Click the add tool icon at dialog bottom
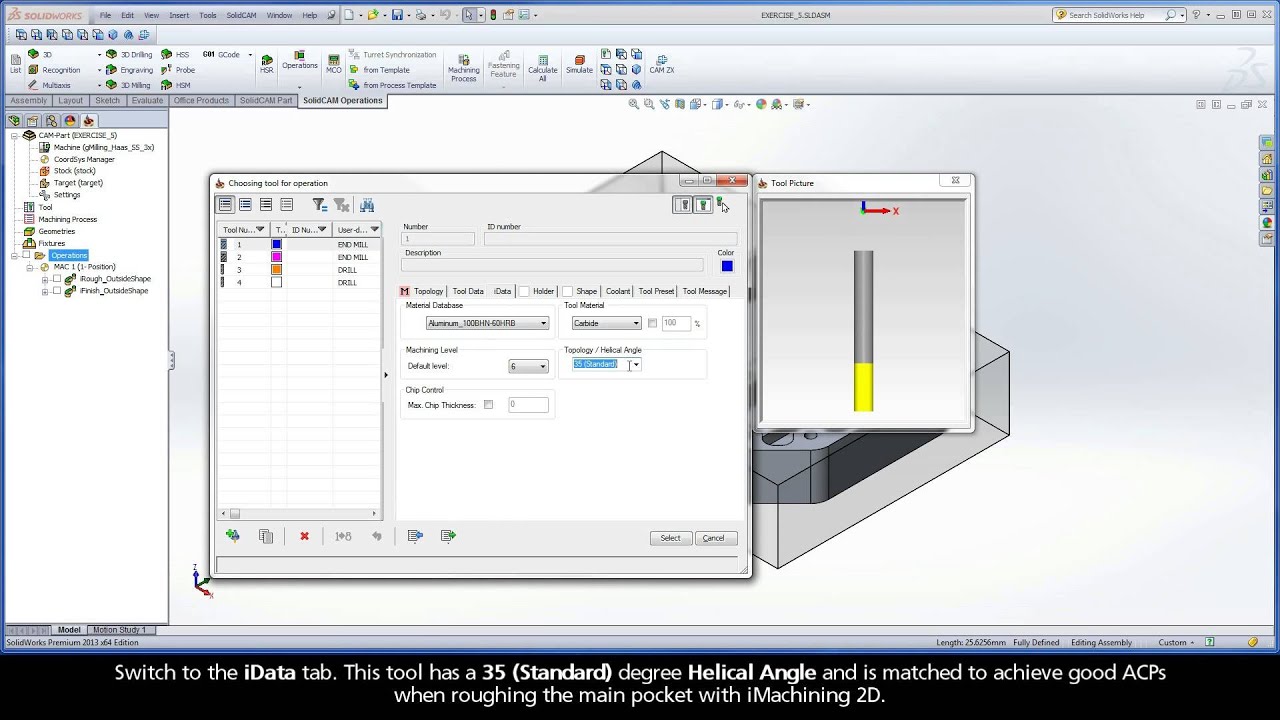The height and width of the screenshot is (720, 1280). [x=233, y=536]
